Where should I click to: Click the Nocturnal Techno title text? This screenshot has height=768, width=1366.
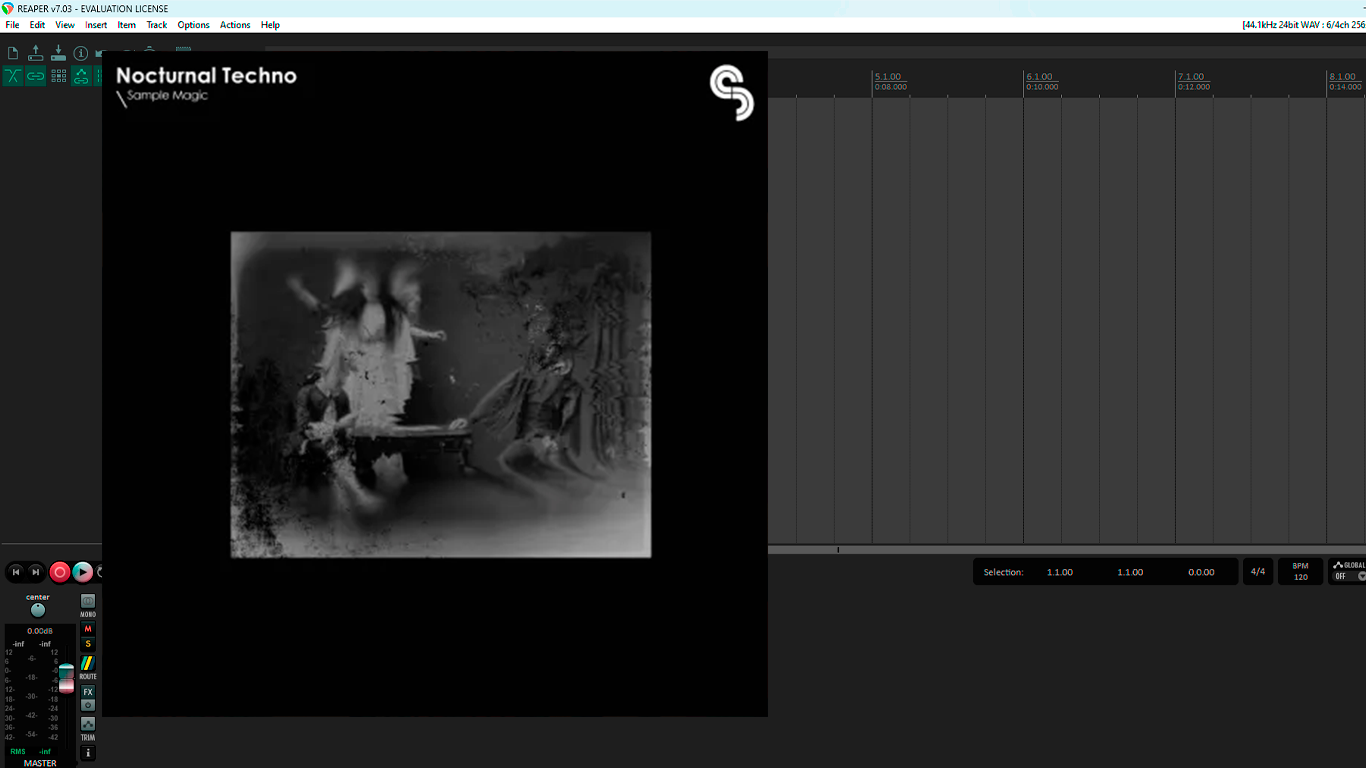coord(206,75)
